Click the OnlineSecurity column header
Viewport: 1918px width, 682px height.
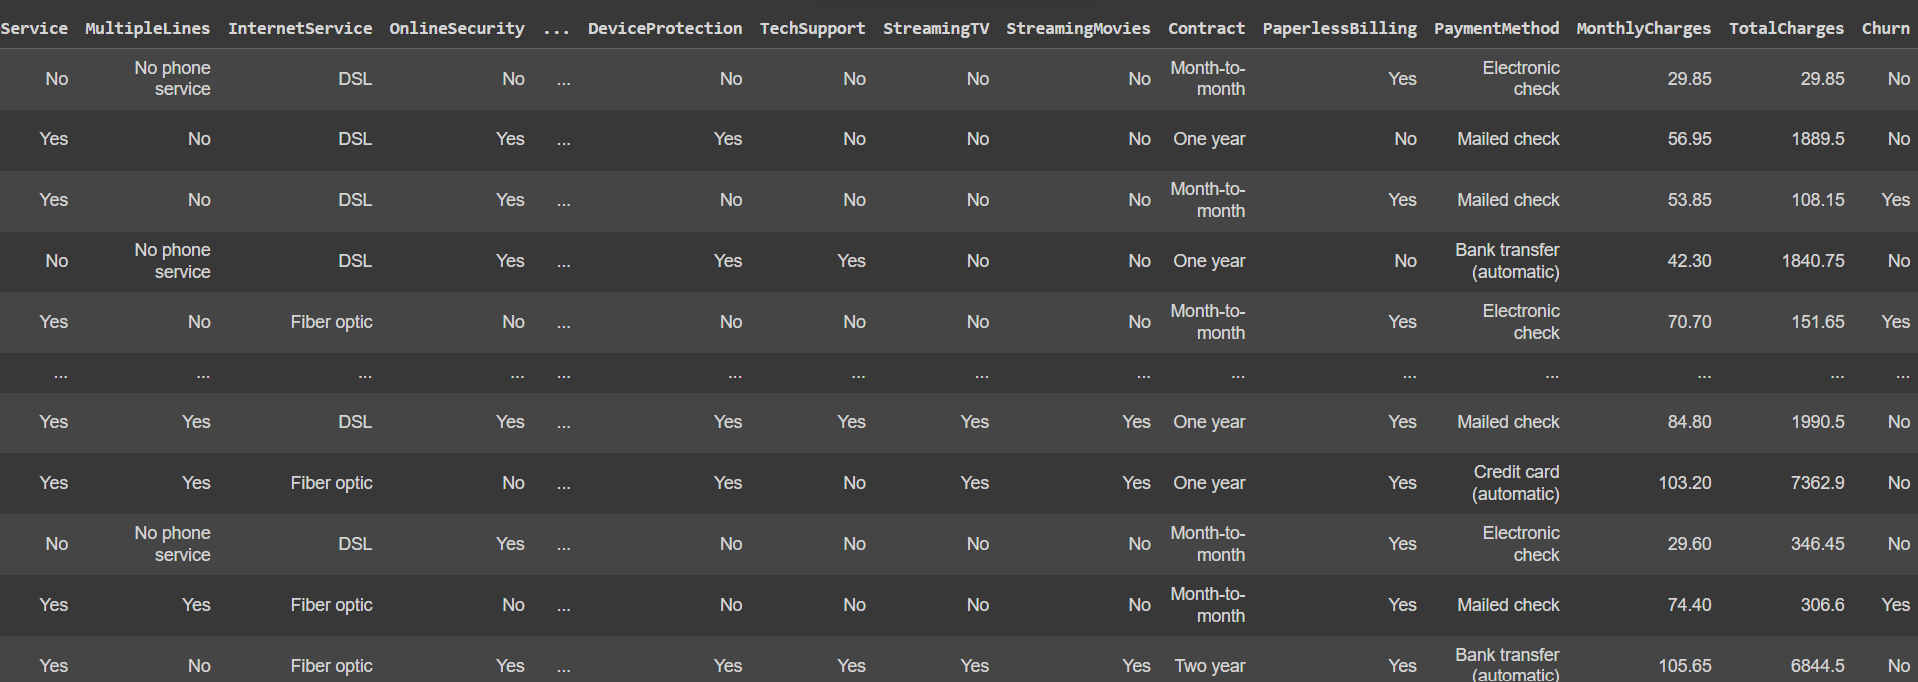[457, 28]
